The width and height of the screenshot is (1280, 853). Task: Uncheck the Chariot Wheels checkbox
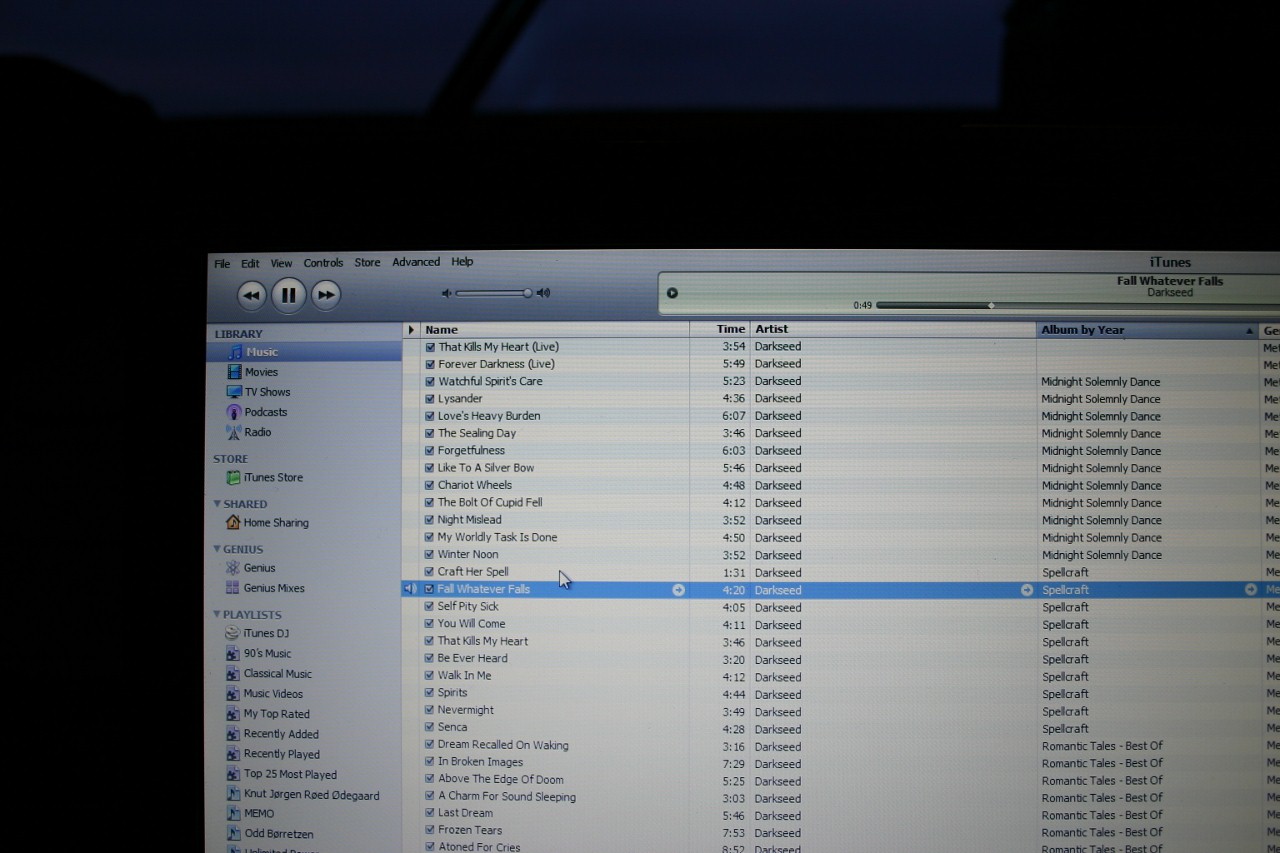[430, 485]
